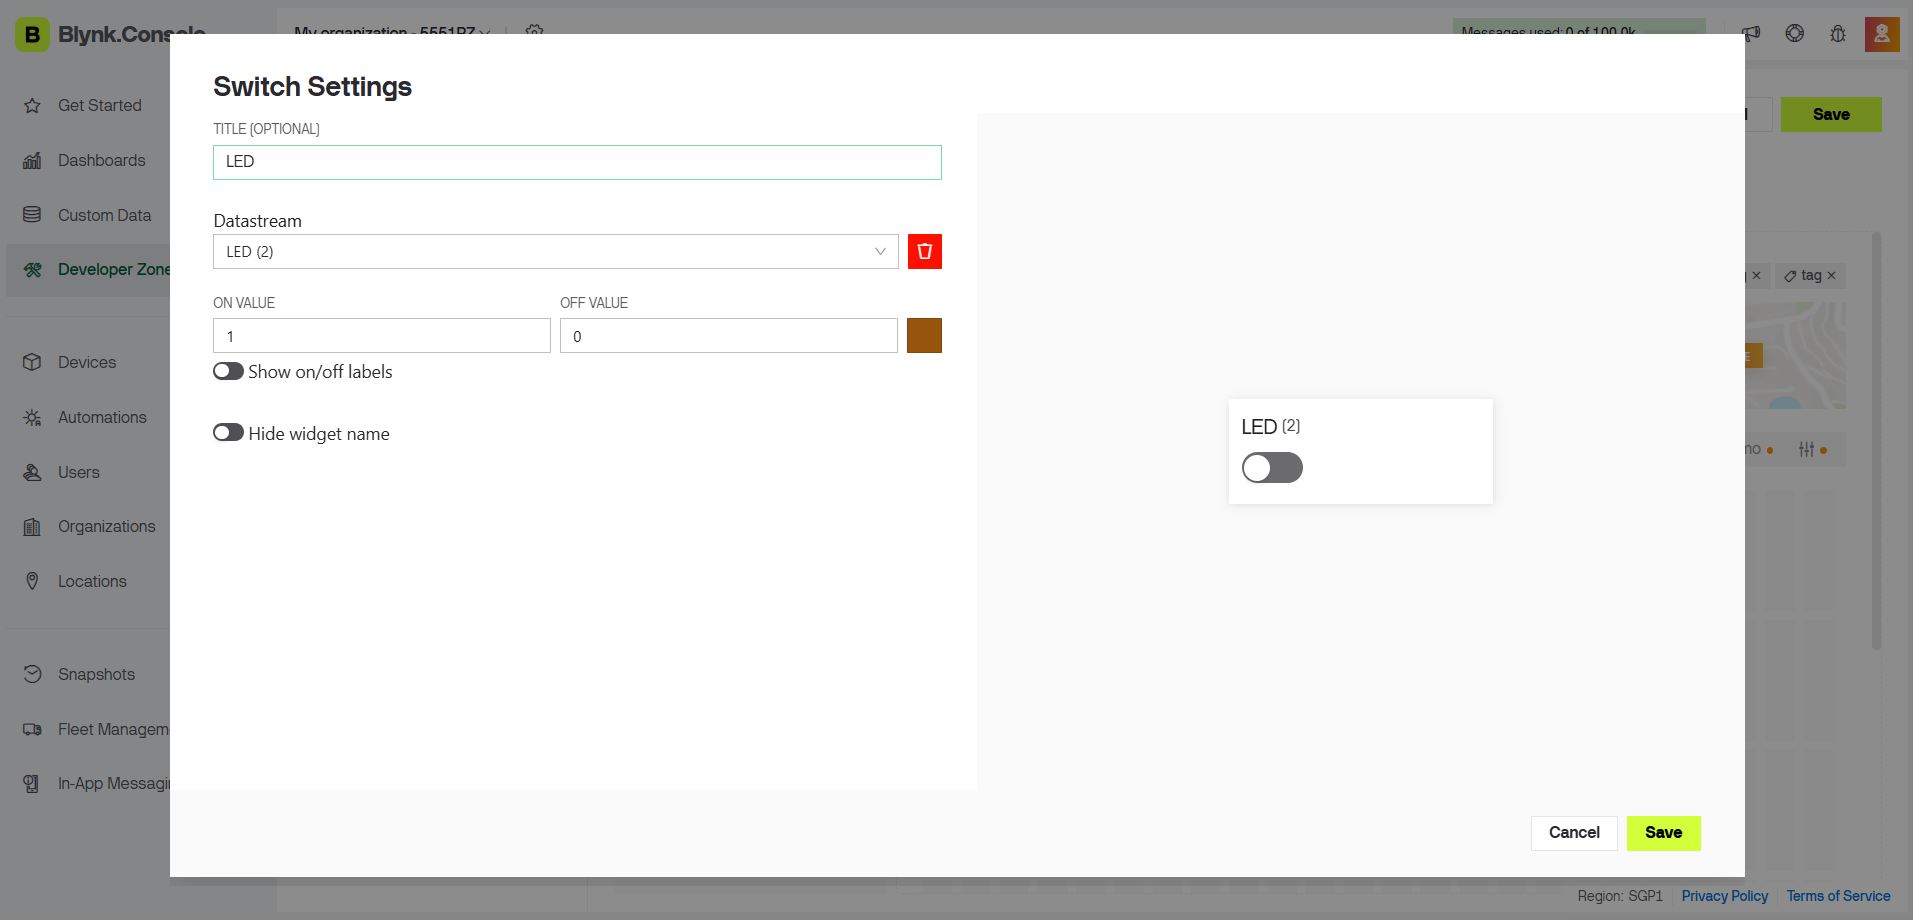Go to Get Started menu item
1913x920 pixels.
pyautogui.click(x=100, y=105)
